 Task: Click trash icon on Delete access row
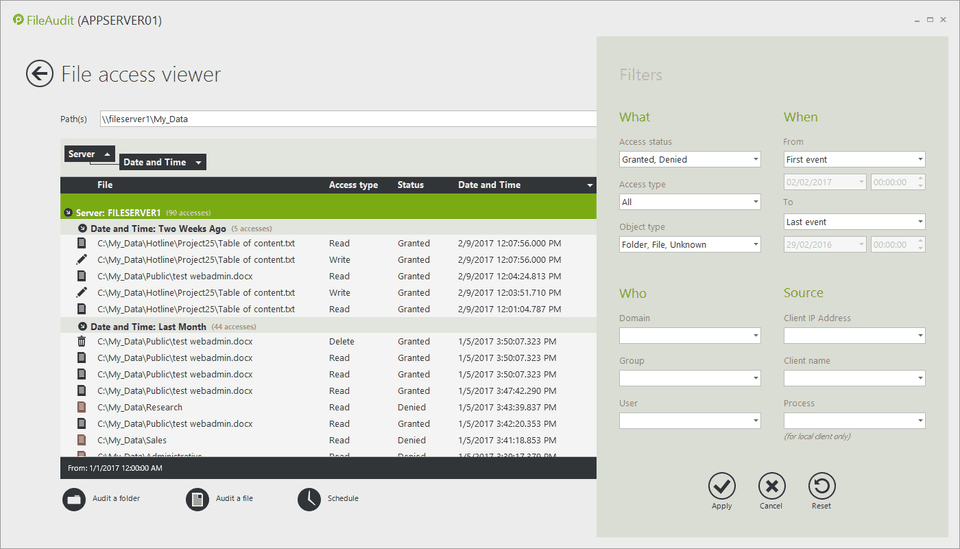[x=82, y=342]
